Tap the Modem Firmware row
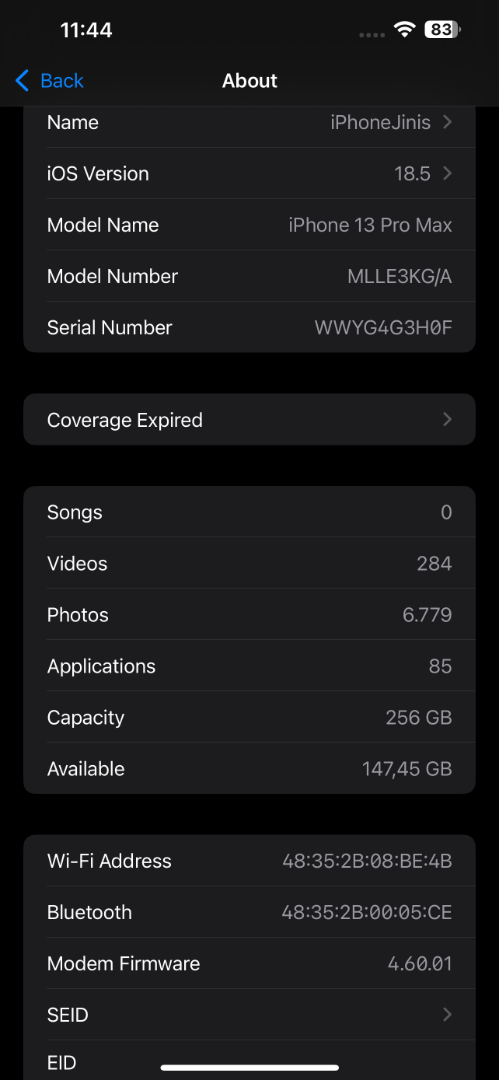The image size is (499, 1080). coord(250,963)
